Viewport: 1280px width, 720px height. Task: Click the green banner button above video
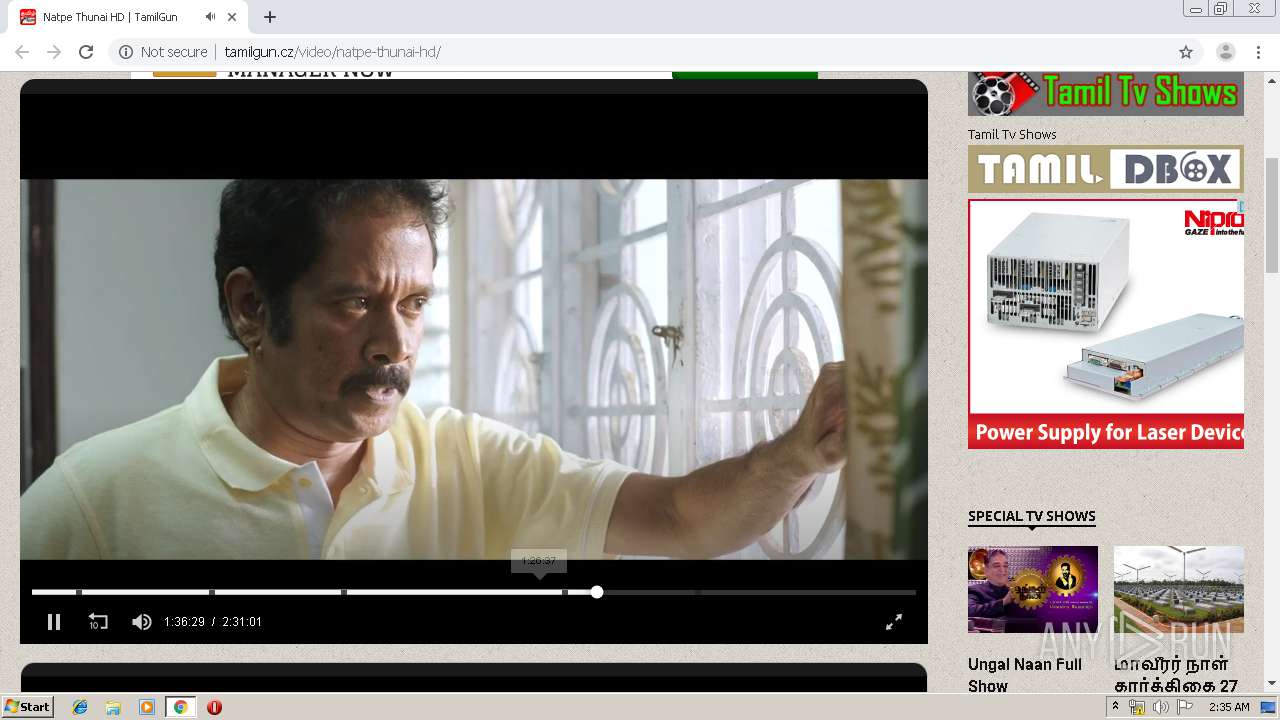745,75
